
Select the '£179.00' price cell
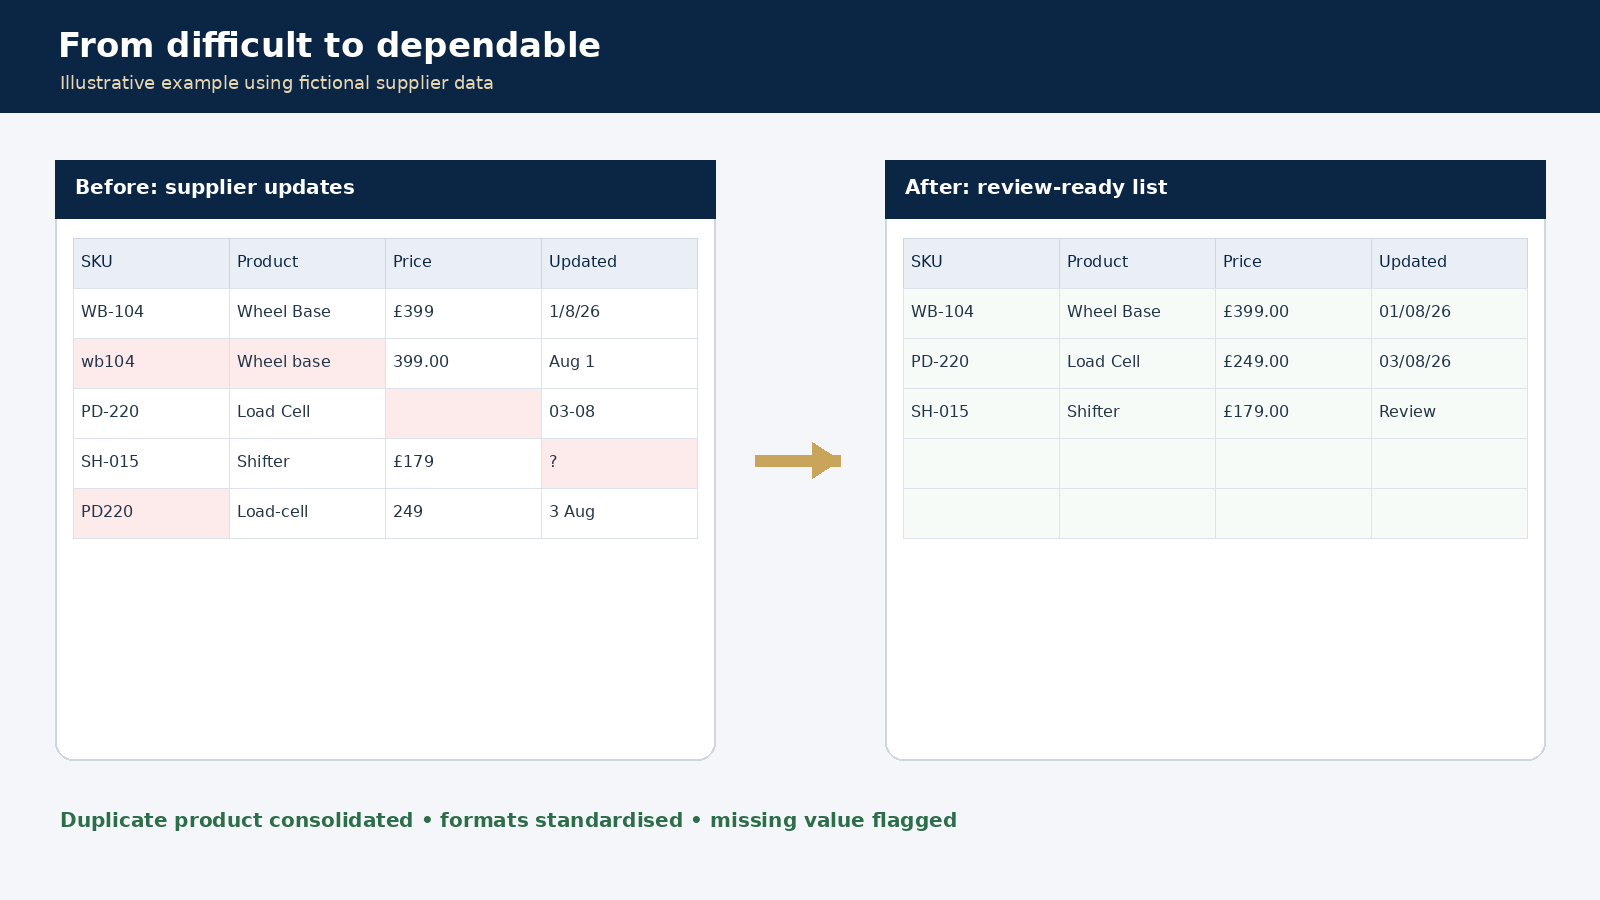coord(1293,413)
